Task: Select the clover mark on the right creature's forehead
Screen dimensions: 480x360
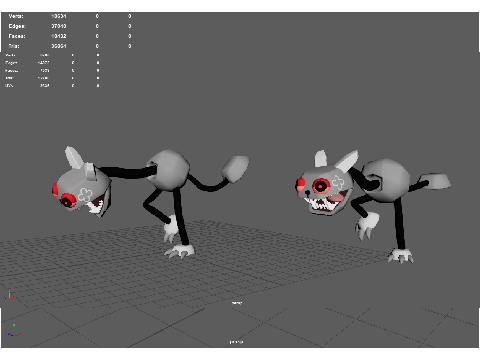Action: 338,182
